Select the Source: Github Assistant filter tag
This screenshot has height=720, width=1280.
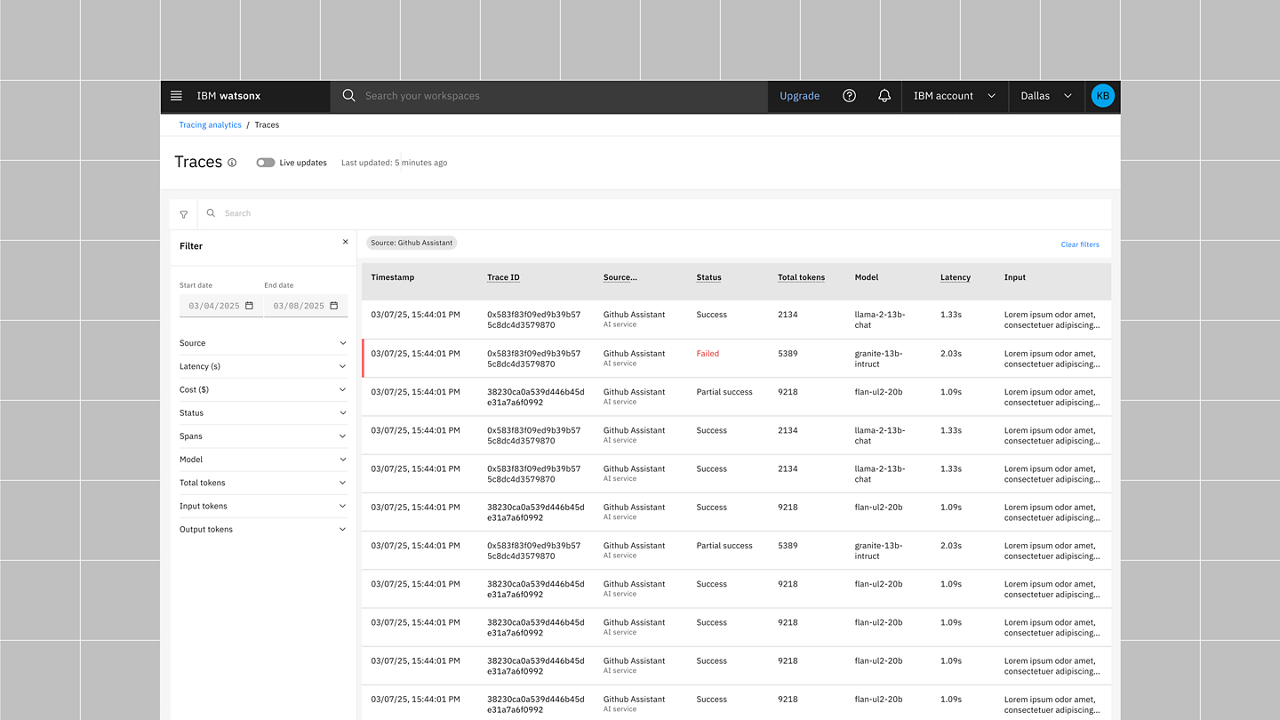(x=412, y=243)
